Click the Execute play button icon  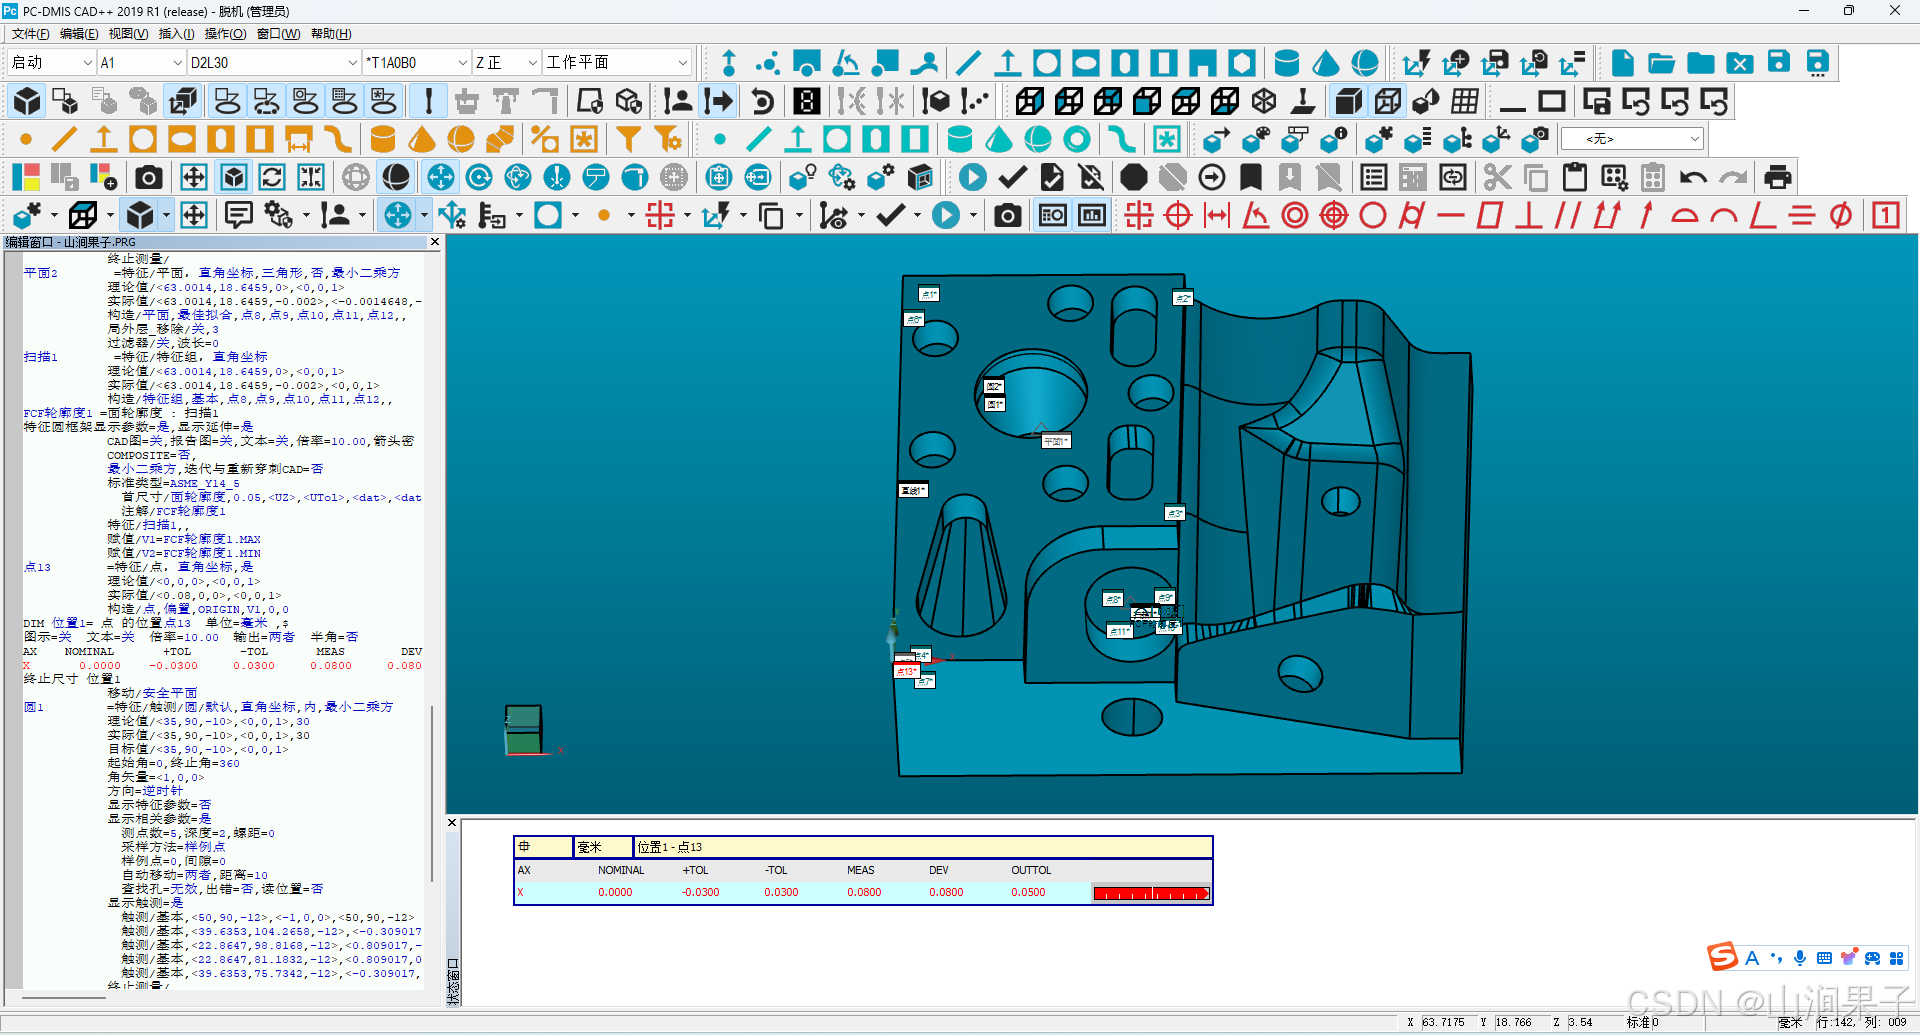(x=972, y=178)
